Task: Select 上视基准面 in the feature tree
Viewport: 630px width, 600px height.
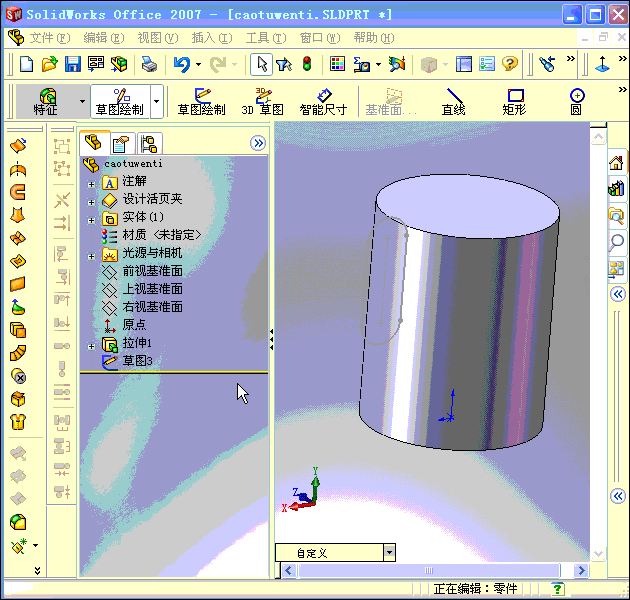Action: click(152, 289)
